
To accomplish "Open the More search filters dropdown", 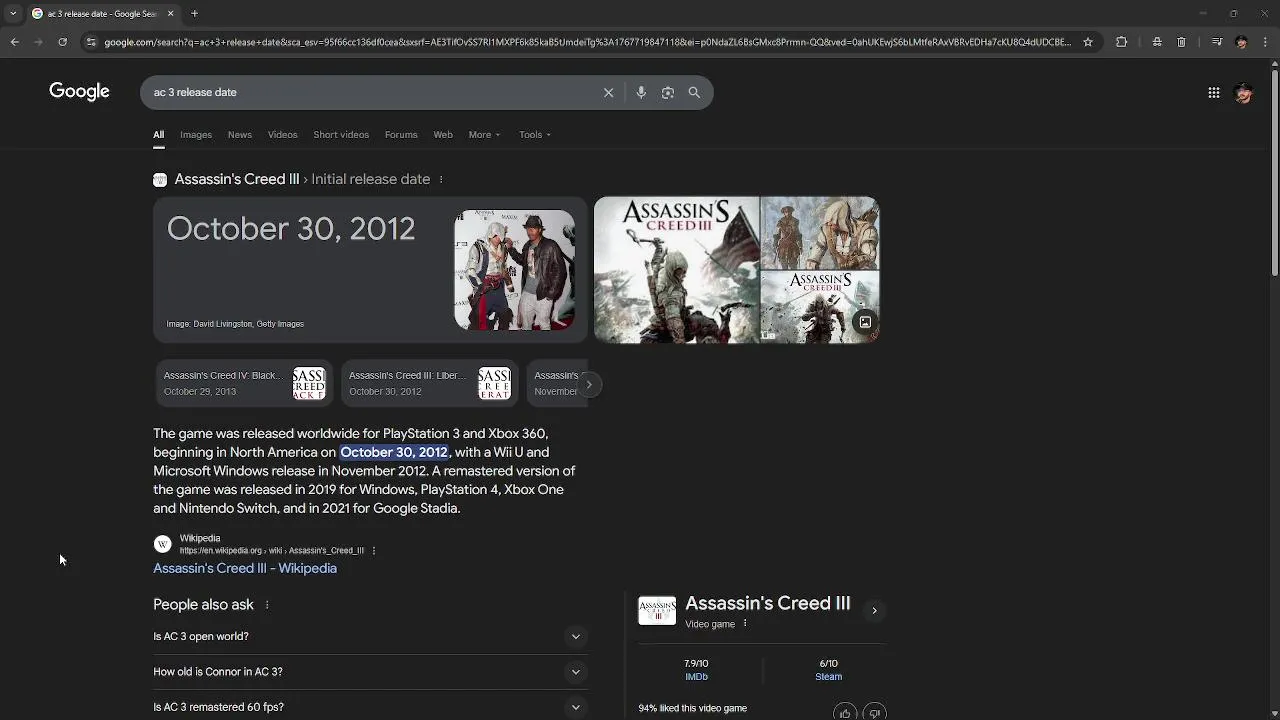I will coord(484,134).
